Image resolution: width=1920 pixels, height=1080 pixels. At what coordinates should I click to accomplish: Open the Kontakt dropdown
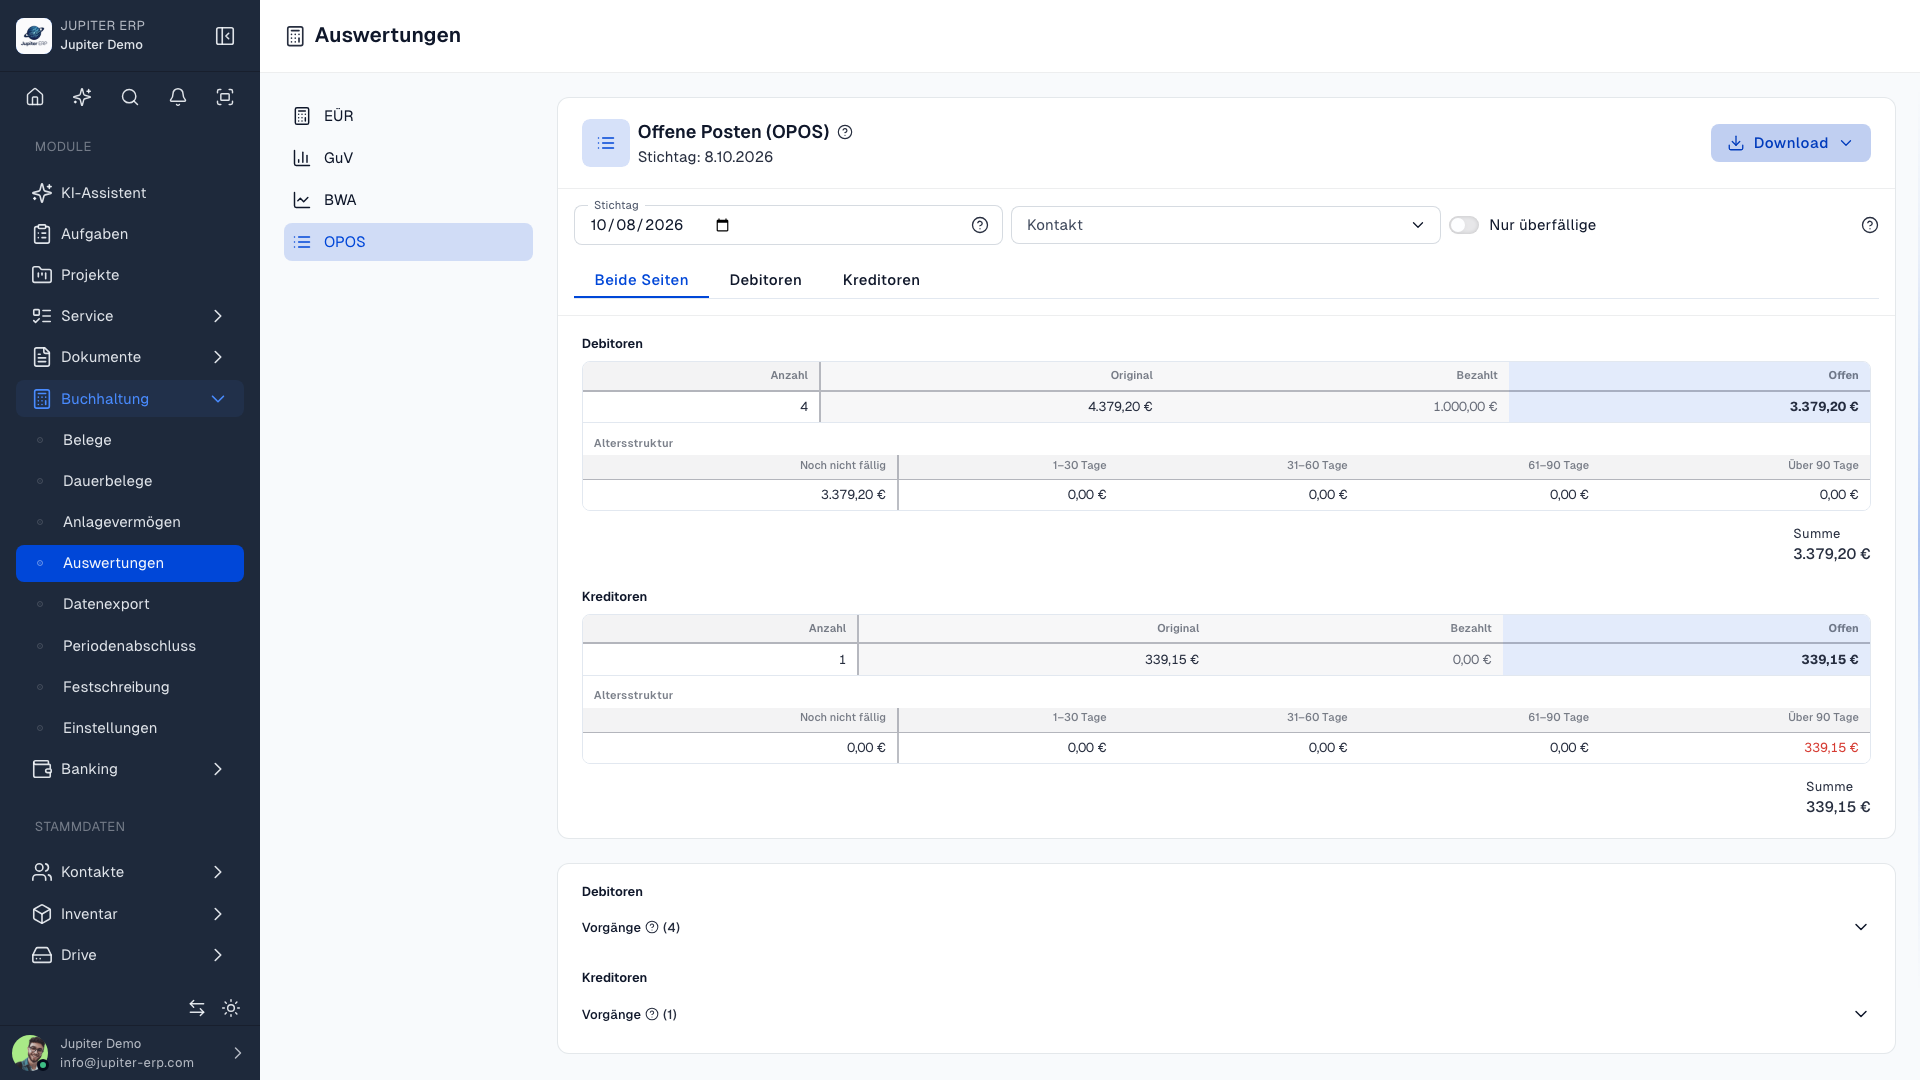coord(1225,225)
